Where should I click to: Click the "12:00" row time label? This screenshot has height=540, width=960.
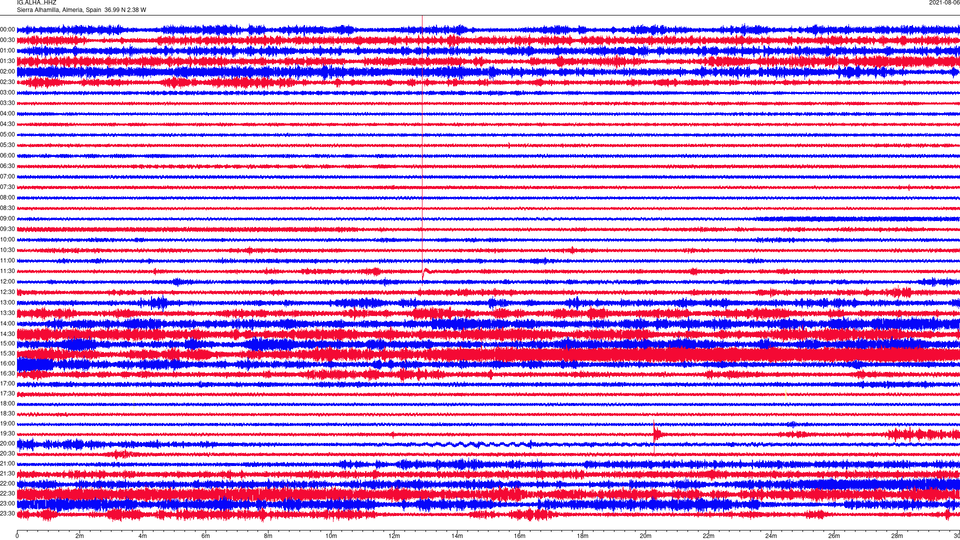tap(7, 282)
